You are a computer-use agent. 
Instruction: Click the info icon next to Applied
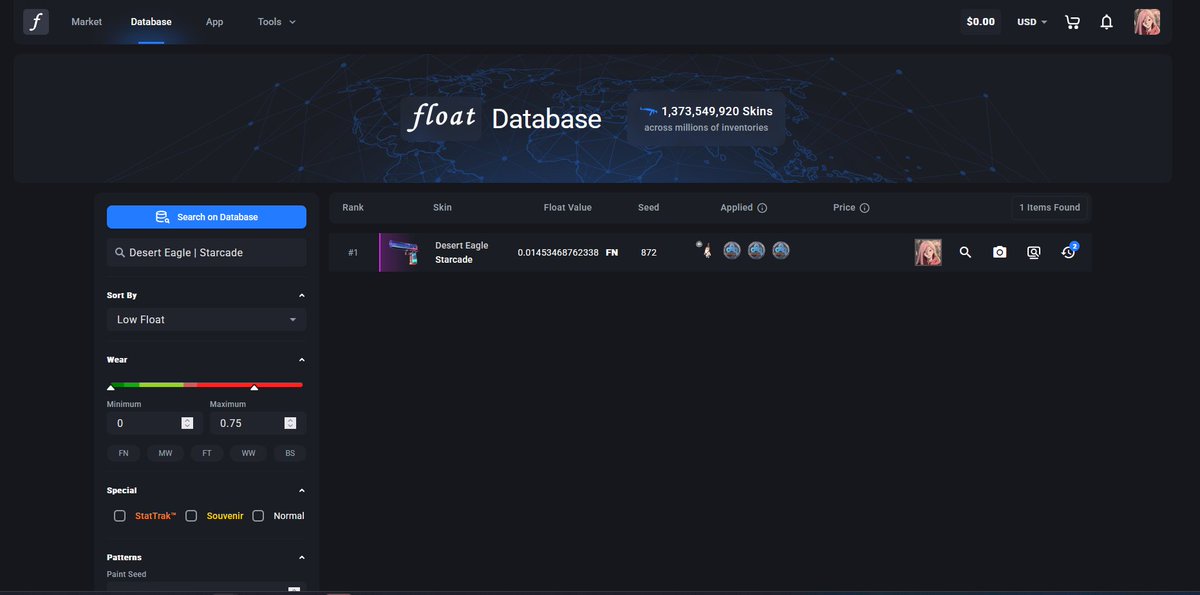pyautogui.click(x=762, y=208)
